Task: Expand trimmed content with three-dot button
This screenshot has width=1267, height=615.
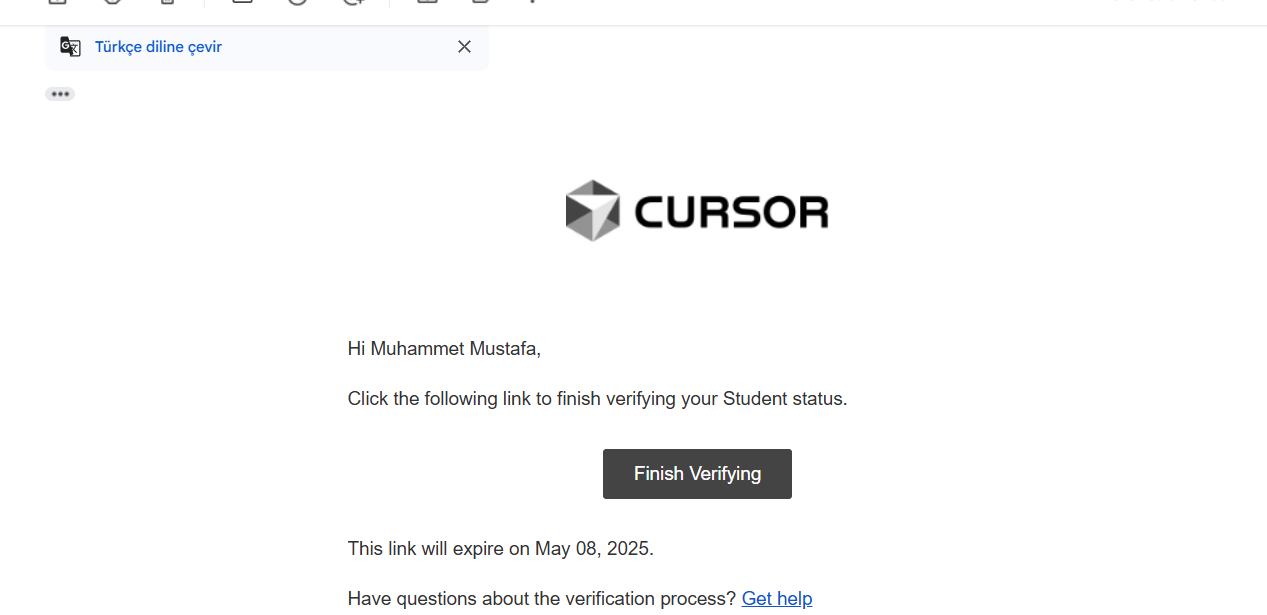Action: (60, 94)
